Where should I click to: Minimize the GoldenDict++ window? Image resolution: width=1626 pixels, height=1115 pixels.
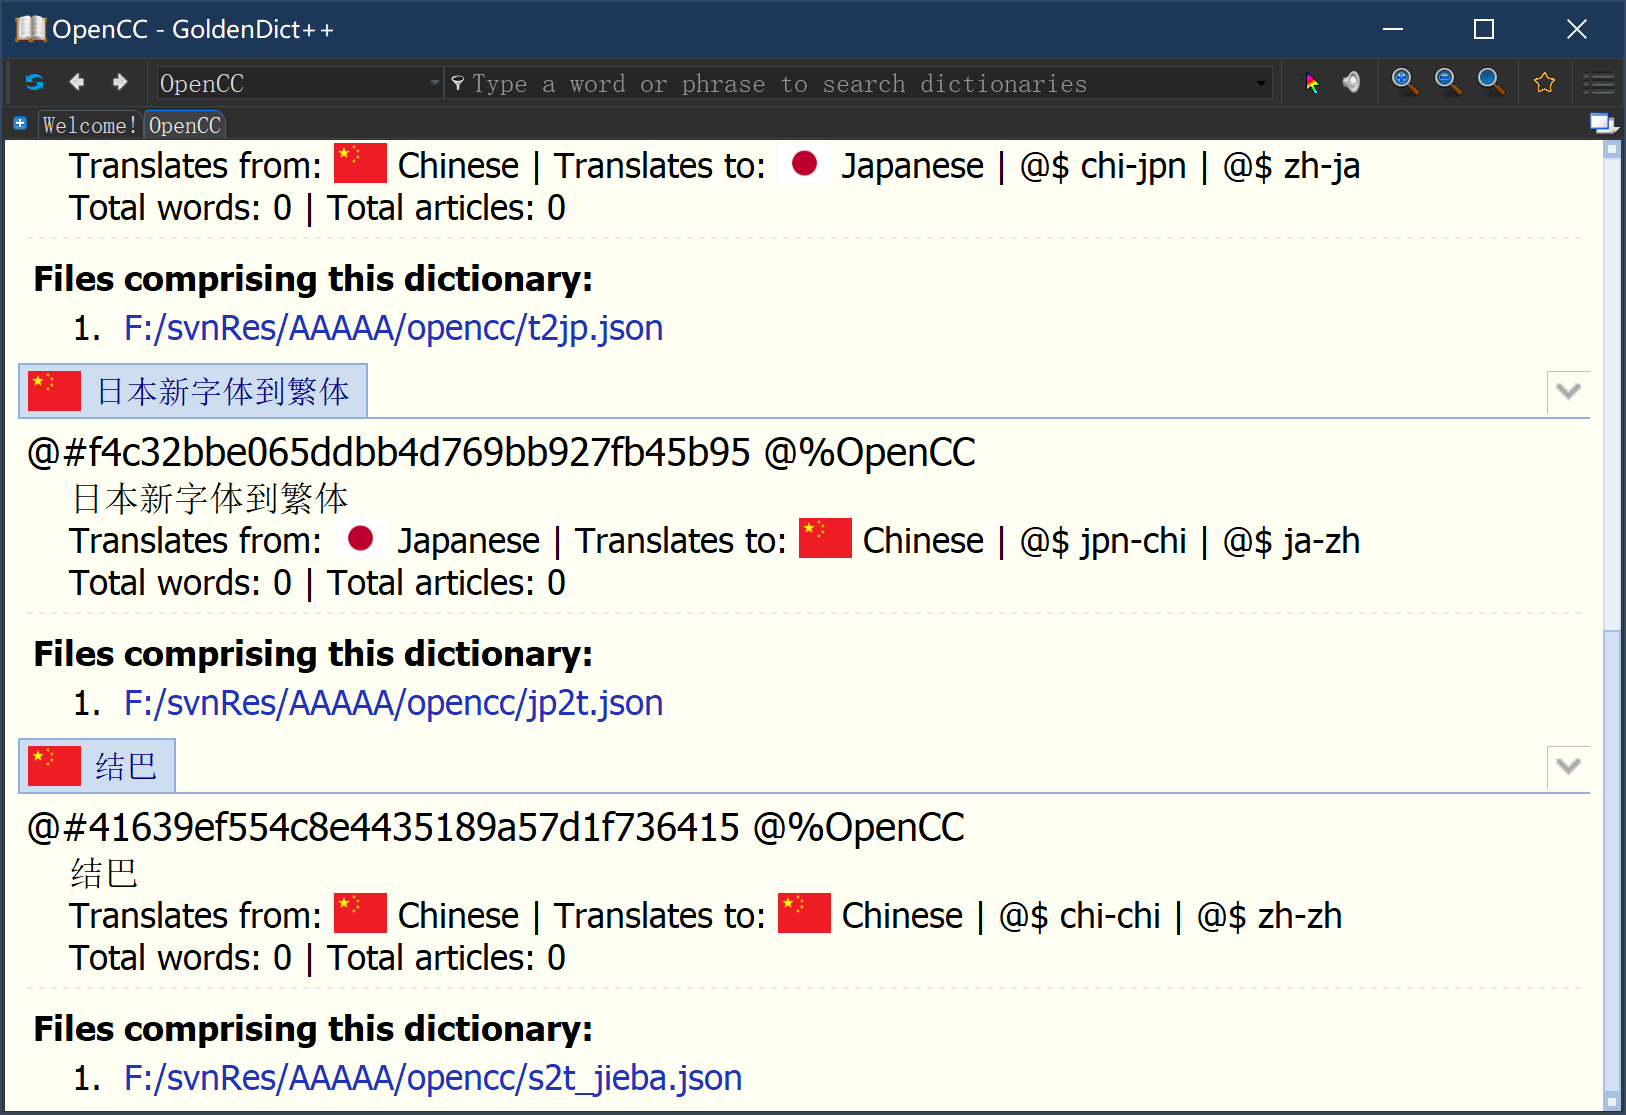1393,29
